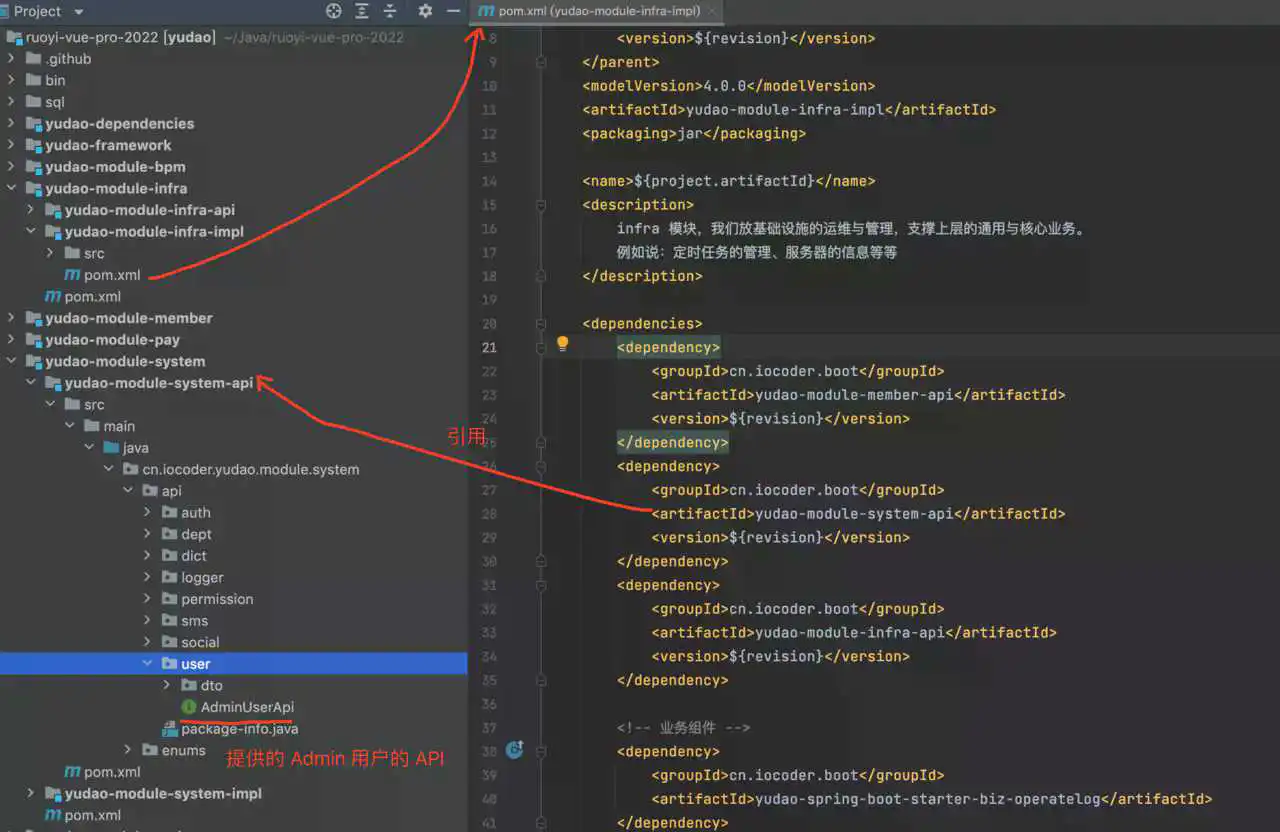Image resolution: width=1280 pixels, height=832 pixels.
Task: Collapse the yudao-module-system node
Action: click(11, 362)
